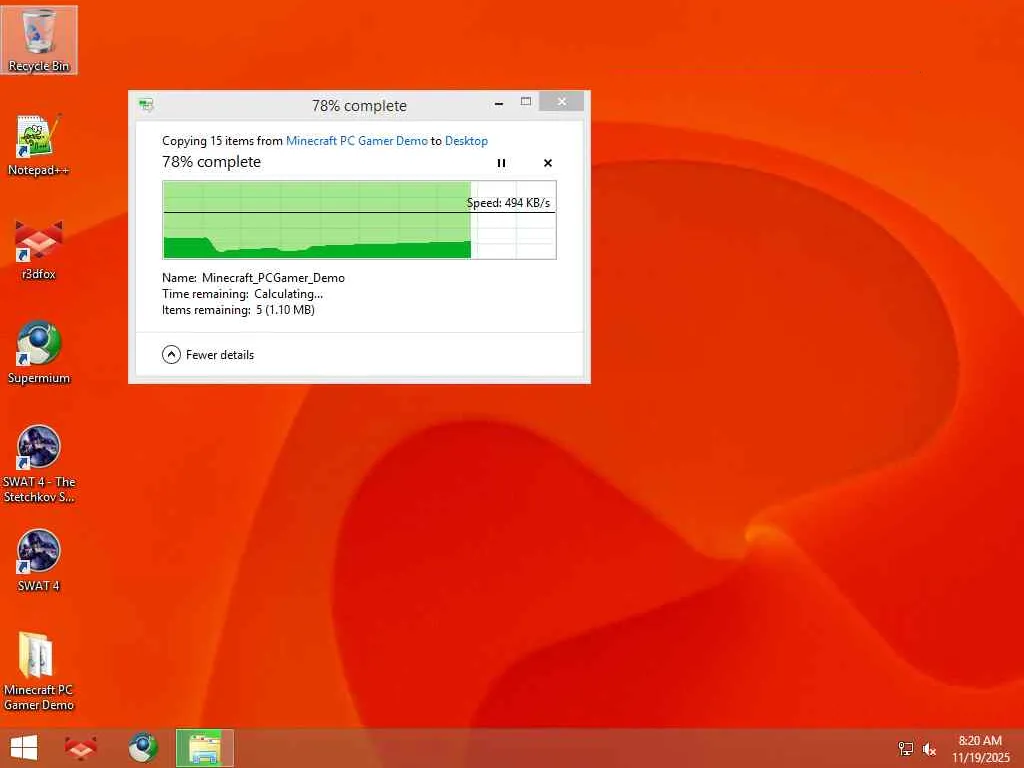1024x768 pixels.
Task: Collapse the dialog with Fewer details
Action: [208, 355]
